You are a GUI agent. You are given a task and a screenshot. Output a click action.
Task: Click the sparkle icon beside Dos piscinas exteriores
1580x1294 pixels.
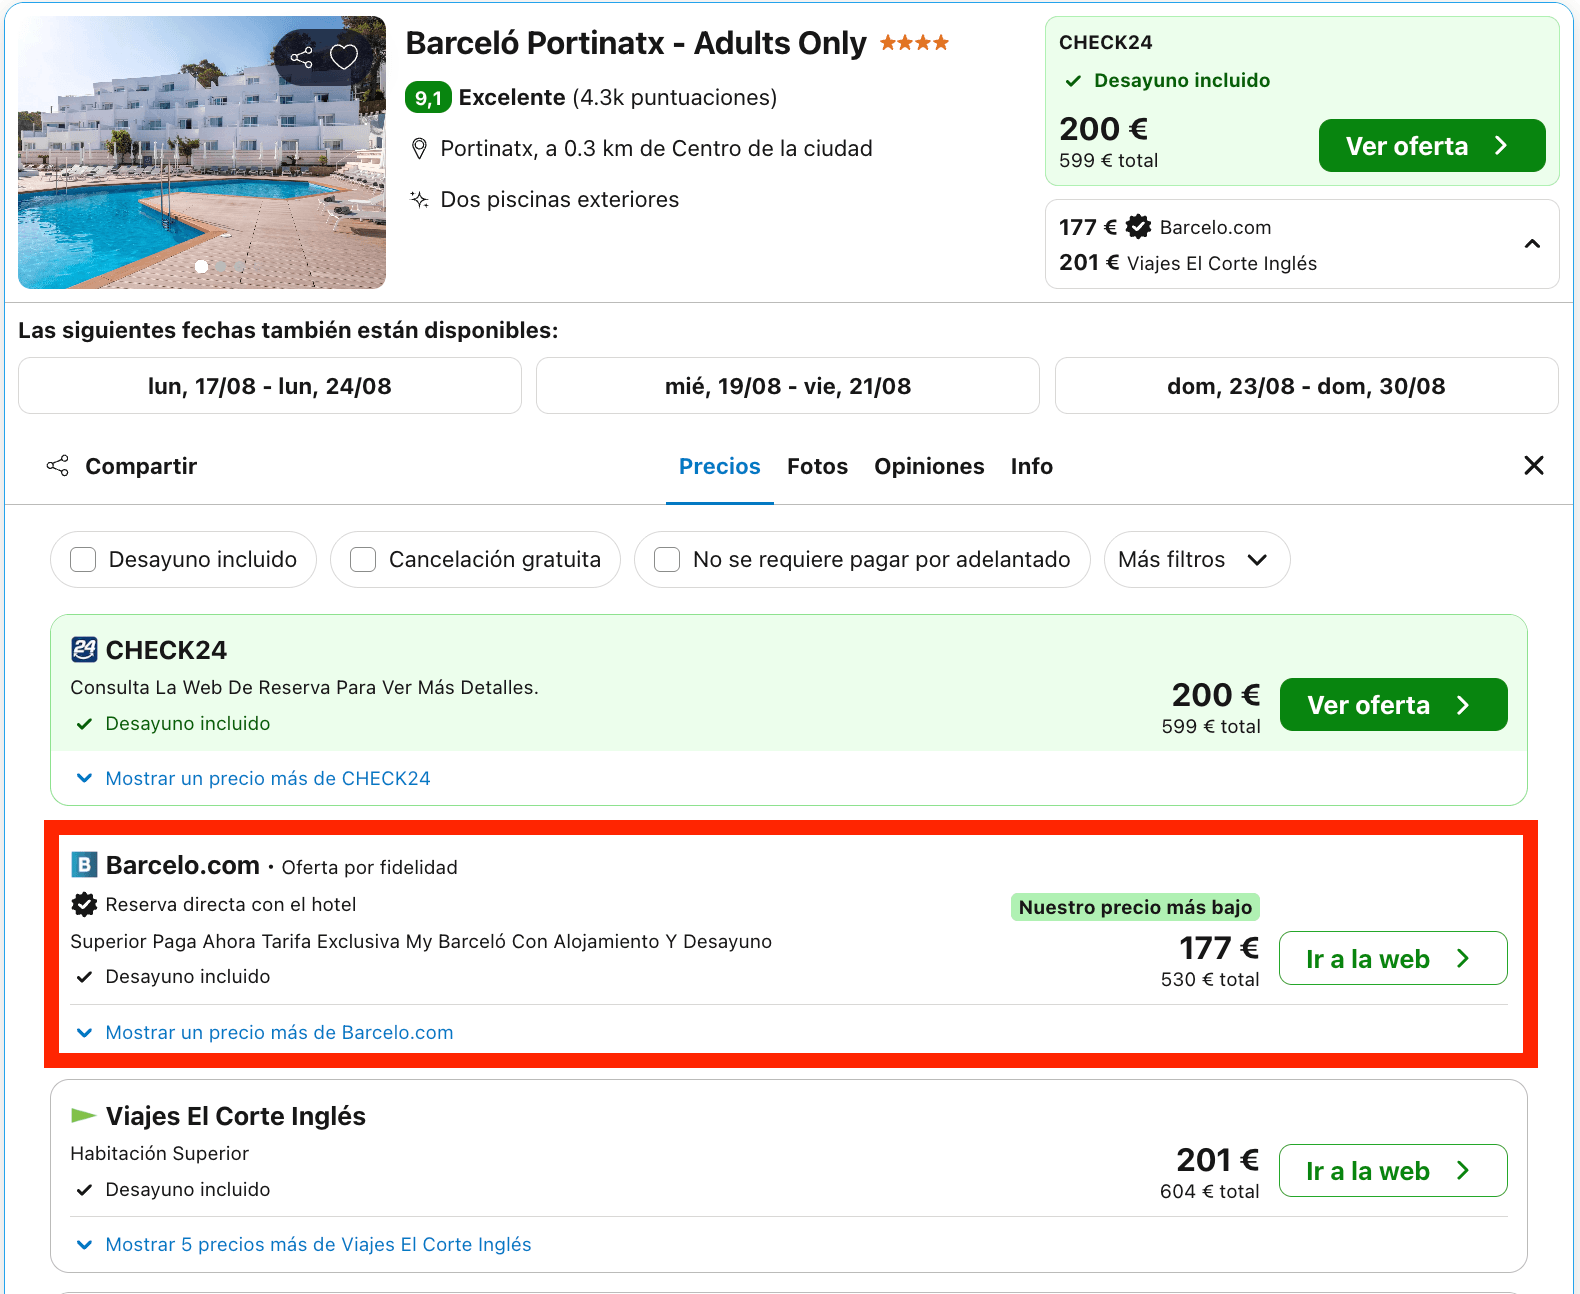(x=420, y=199)
